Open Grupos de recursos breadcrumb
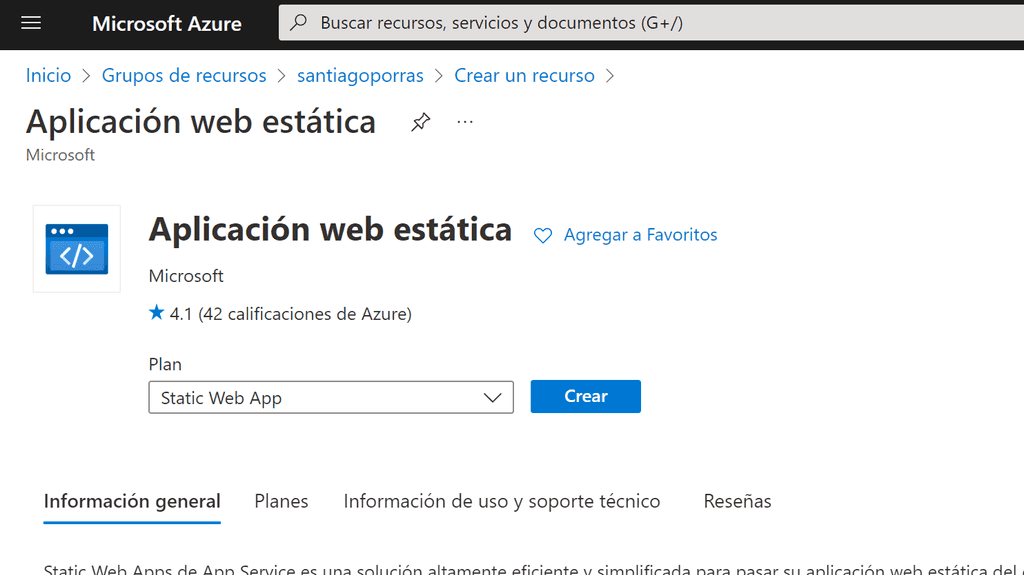The width and height of the screenshot is (1024, 575). pos(184,76)
